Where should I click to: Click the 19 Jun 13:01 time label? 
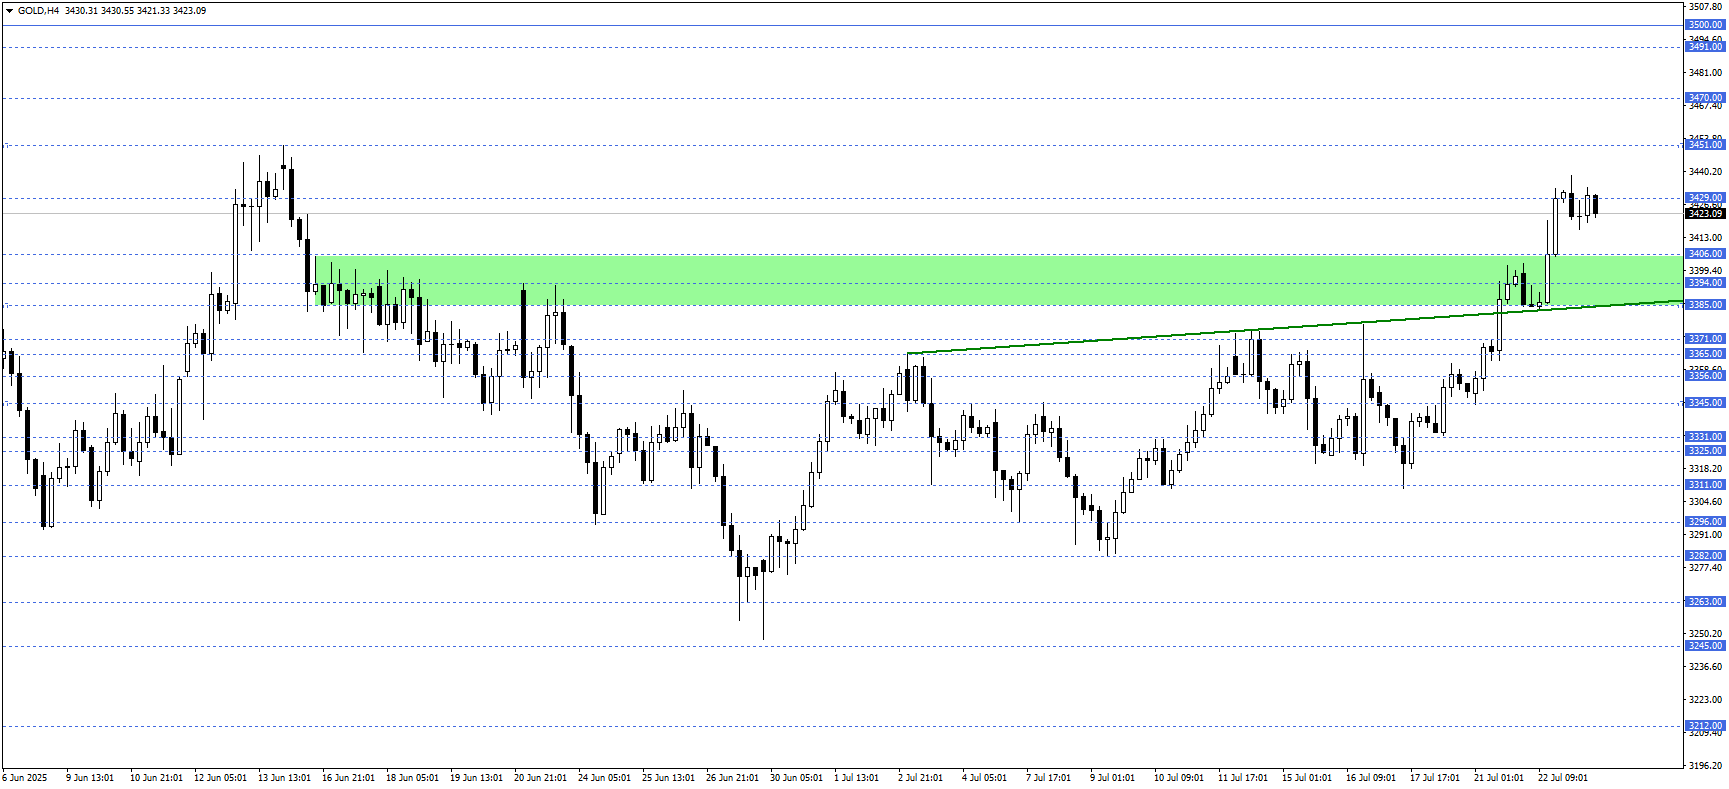pos(476,778)
